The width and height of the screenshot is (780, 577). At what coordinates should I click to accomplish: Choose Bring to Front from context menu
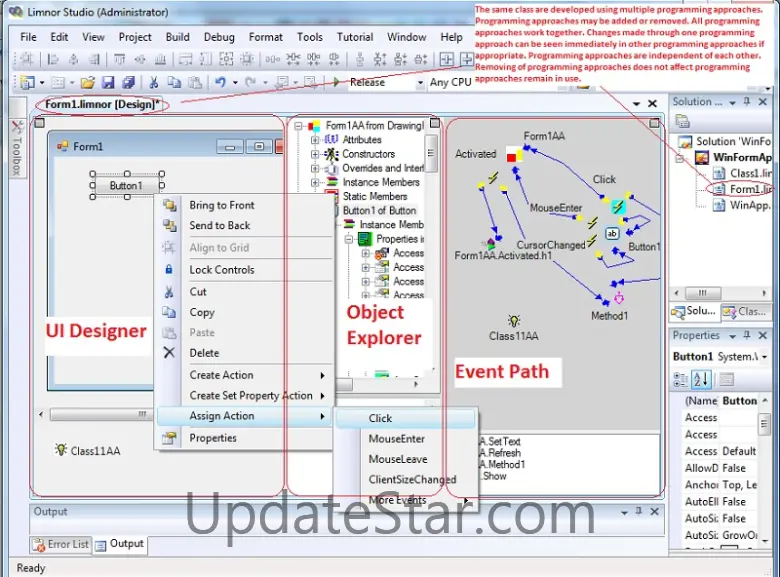coord(244,205)
